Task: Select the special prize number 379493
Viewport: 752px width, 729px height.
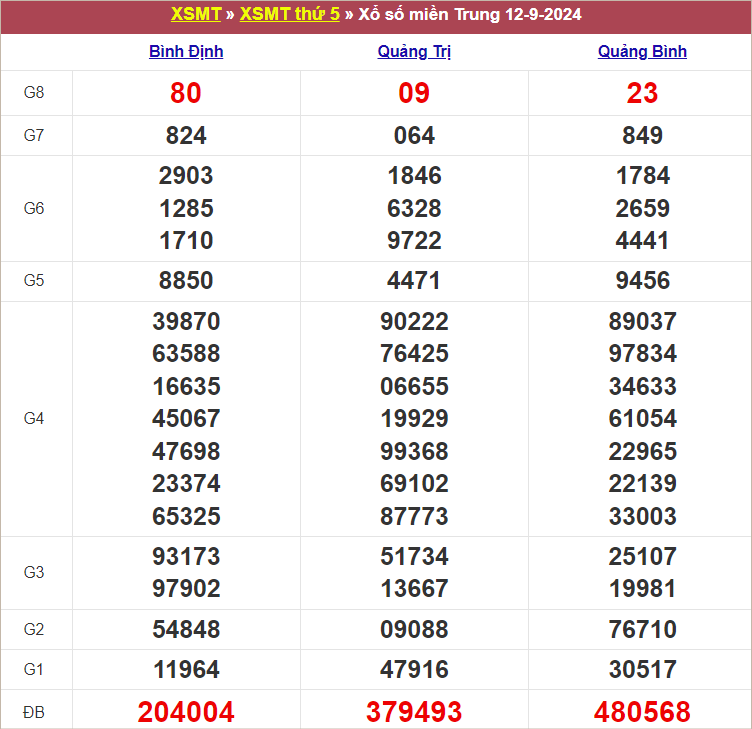Action: tap(414, 712)
